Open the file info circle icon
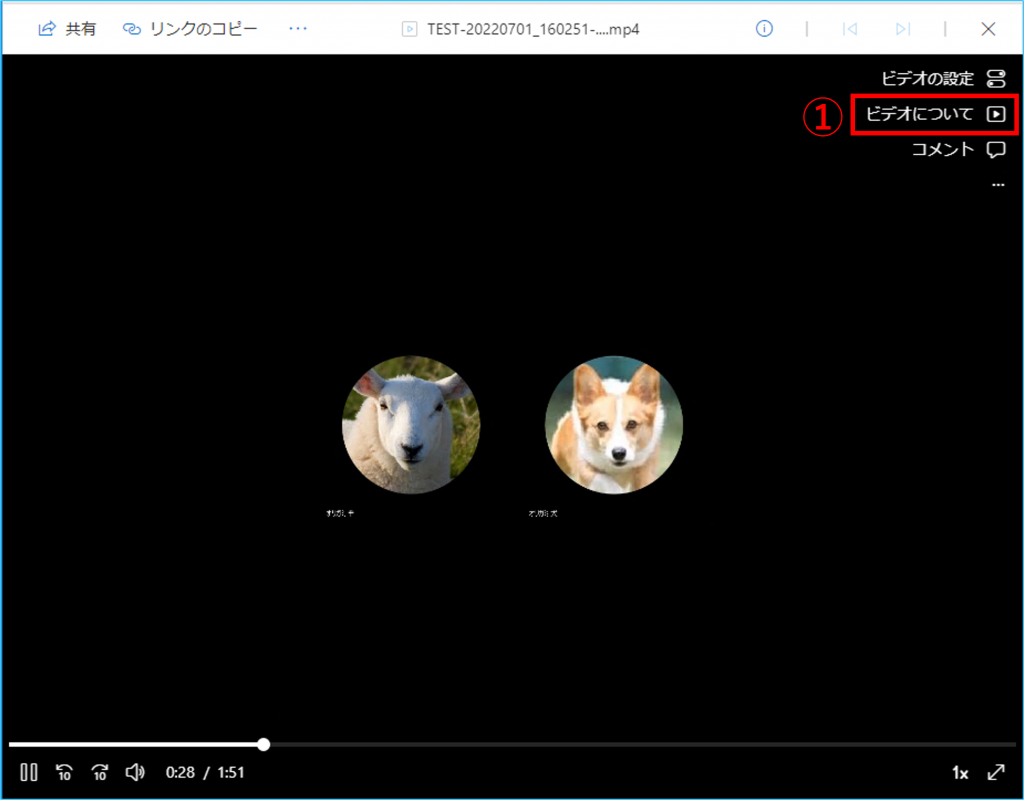 pyautogui.click(x=764, y=29)
